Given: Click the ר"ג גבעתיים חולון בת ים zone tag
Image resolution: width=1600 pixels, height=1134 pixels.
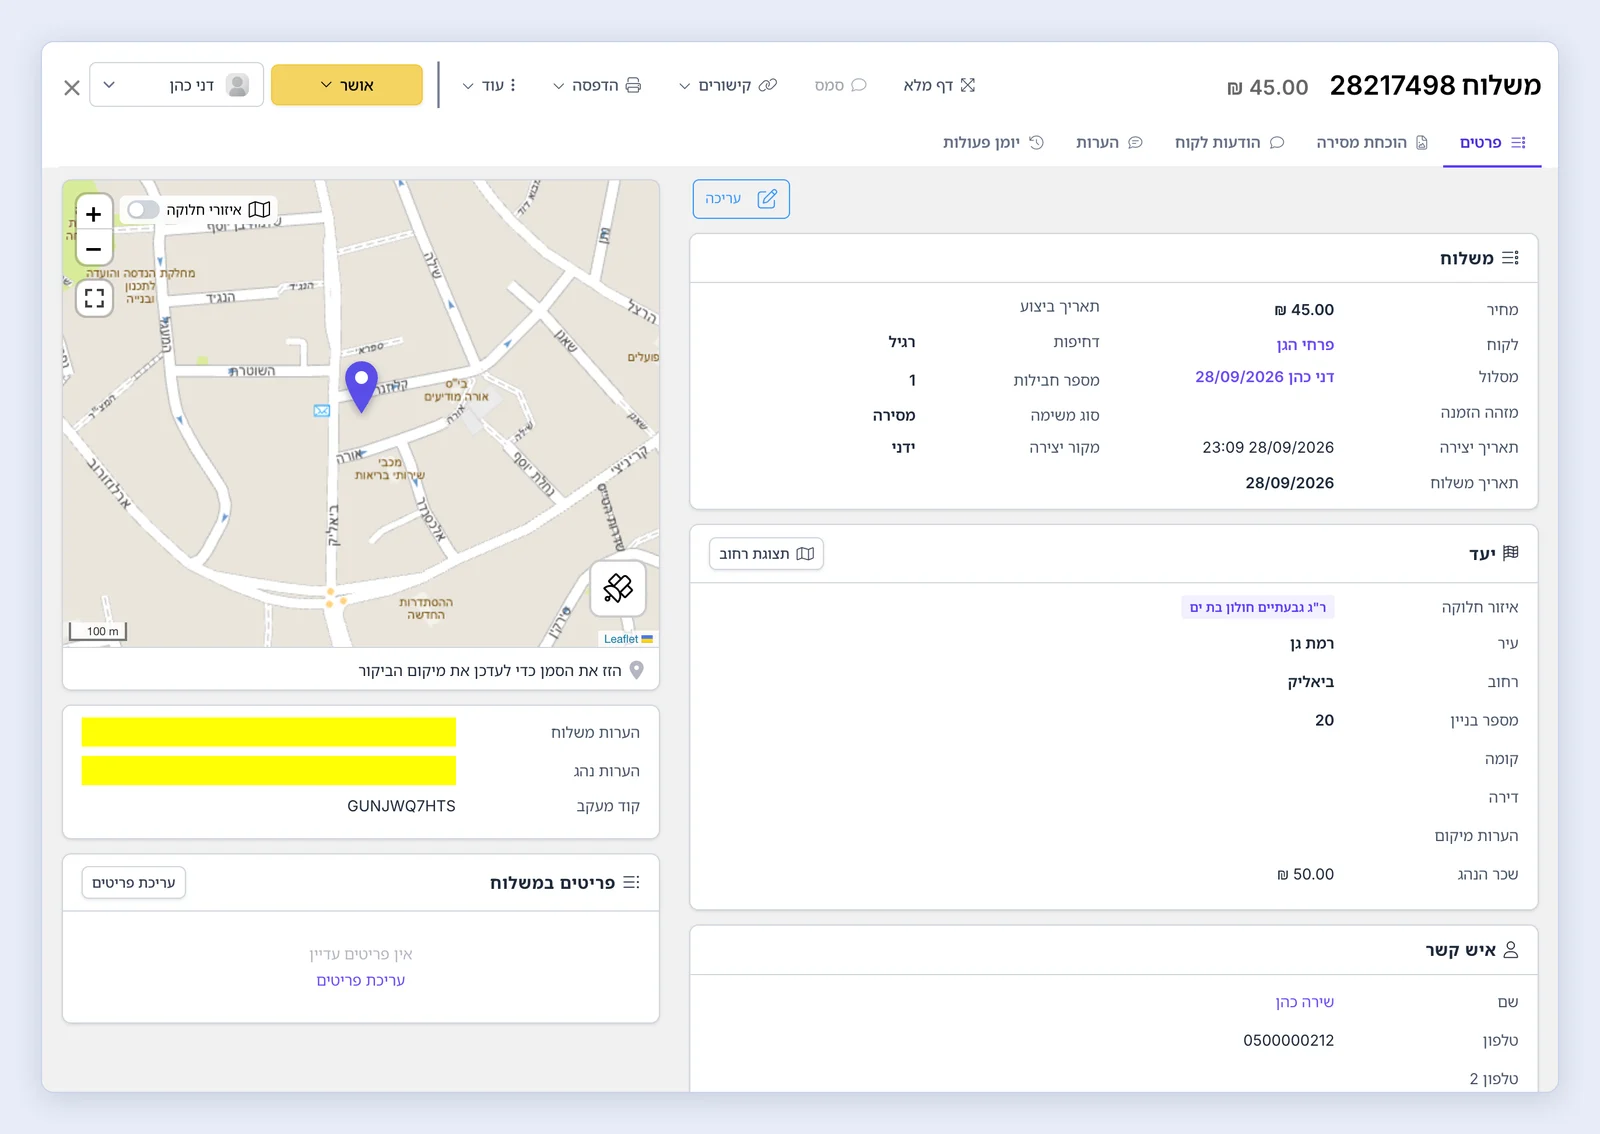Looking at the screenshot, I should point(1258,607).
